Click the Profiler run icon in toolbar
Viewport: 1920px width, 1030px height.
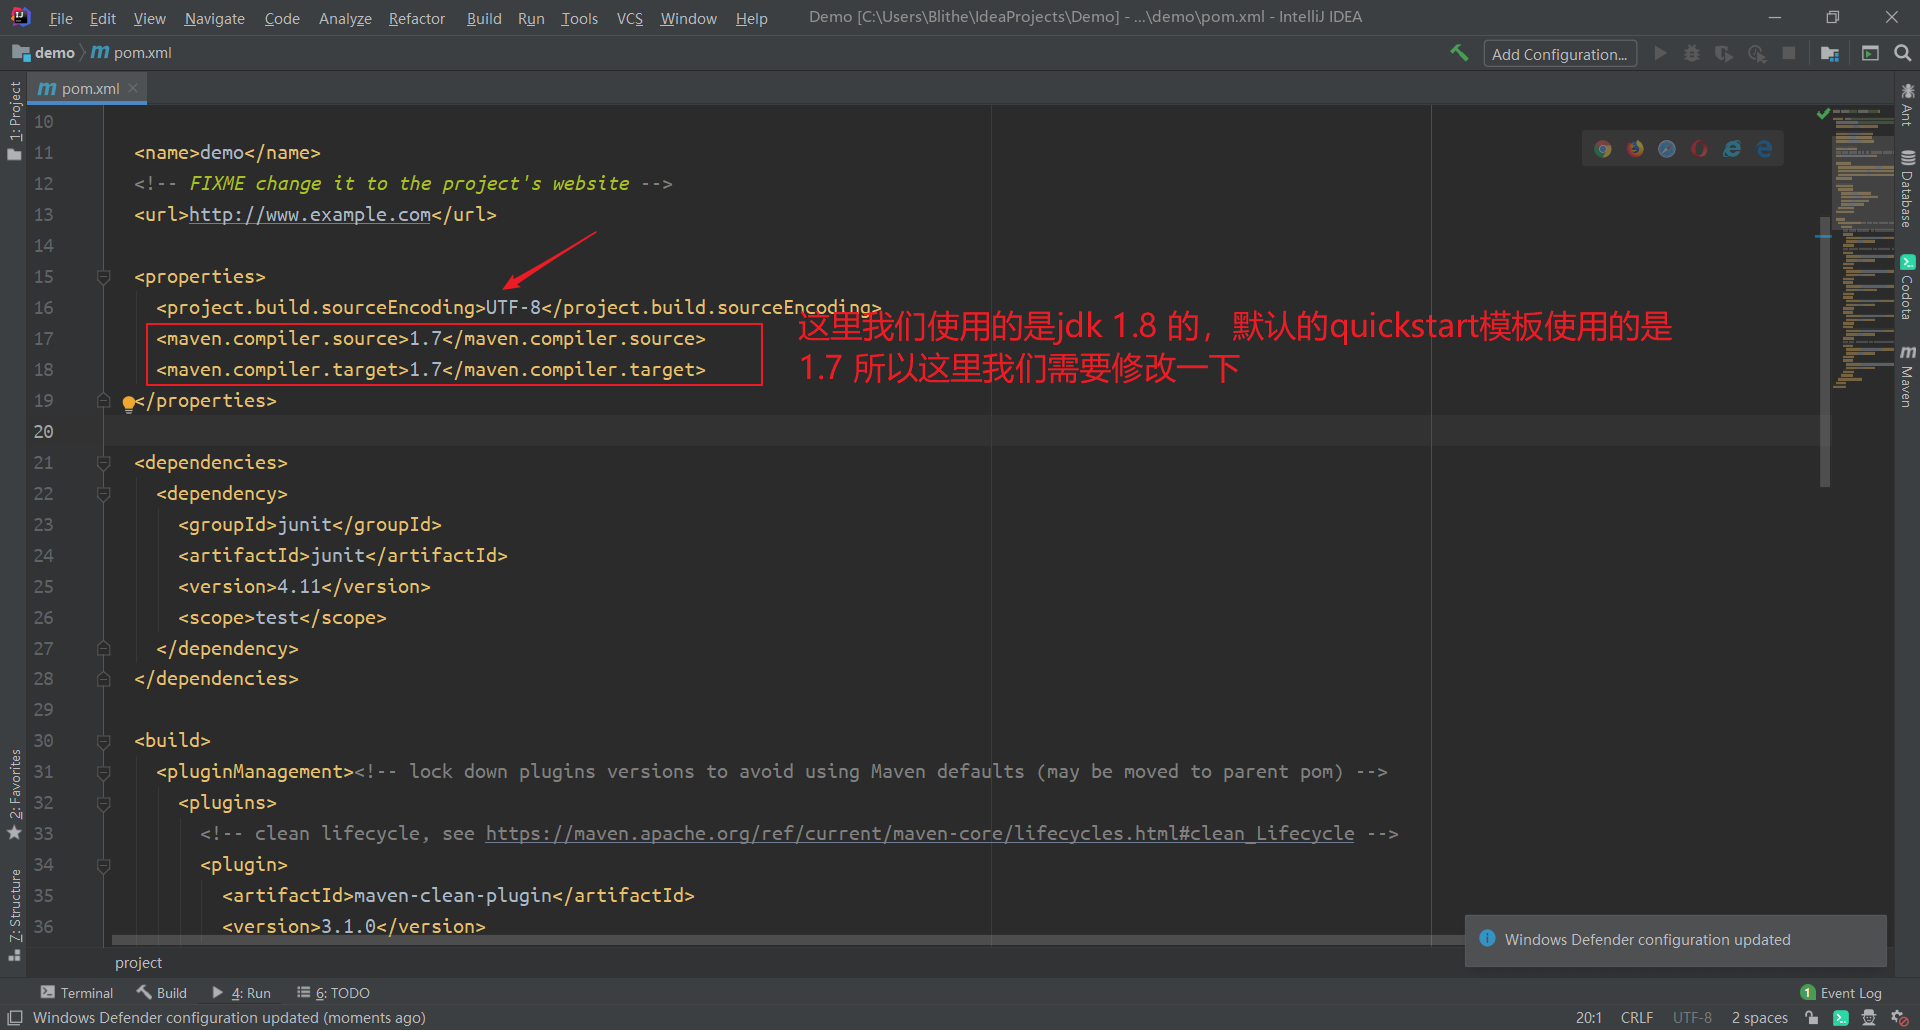1757,53
